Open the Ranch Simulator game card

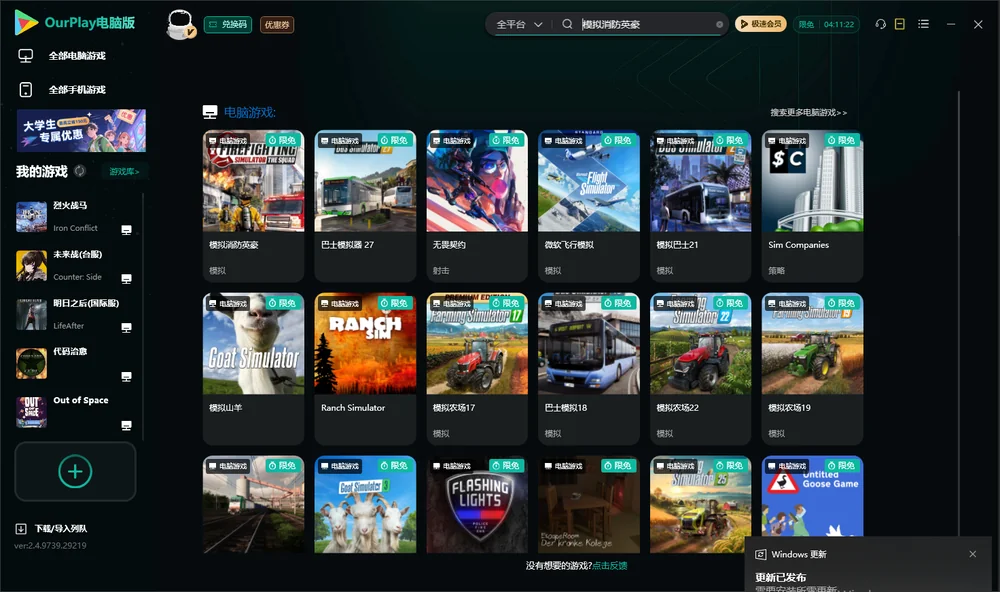[x=365, y=369]
